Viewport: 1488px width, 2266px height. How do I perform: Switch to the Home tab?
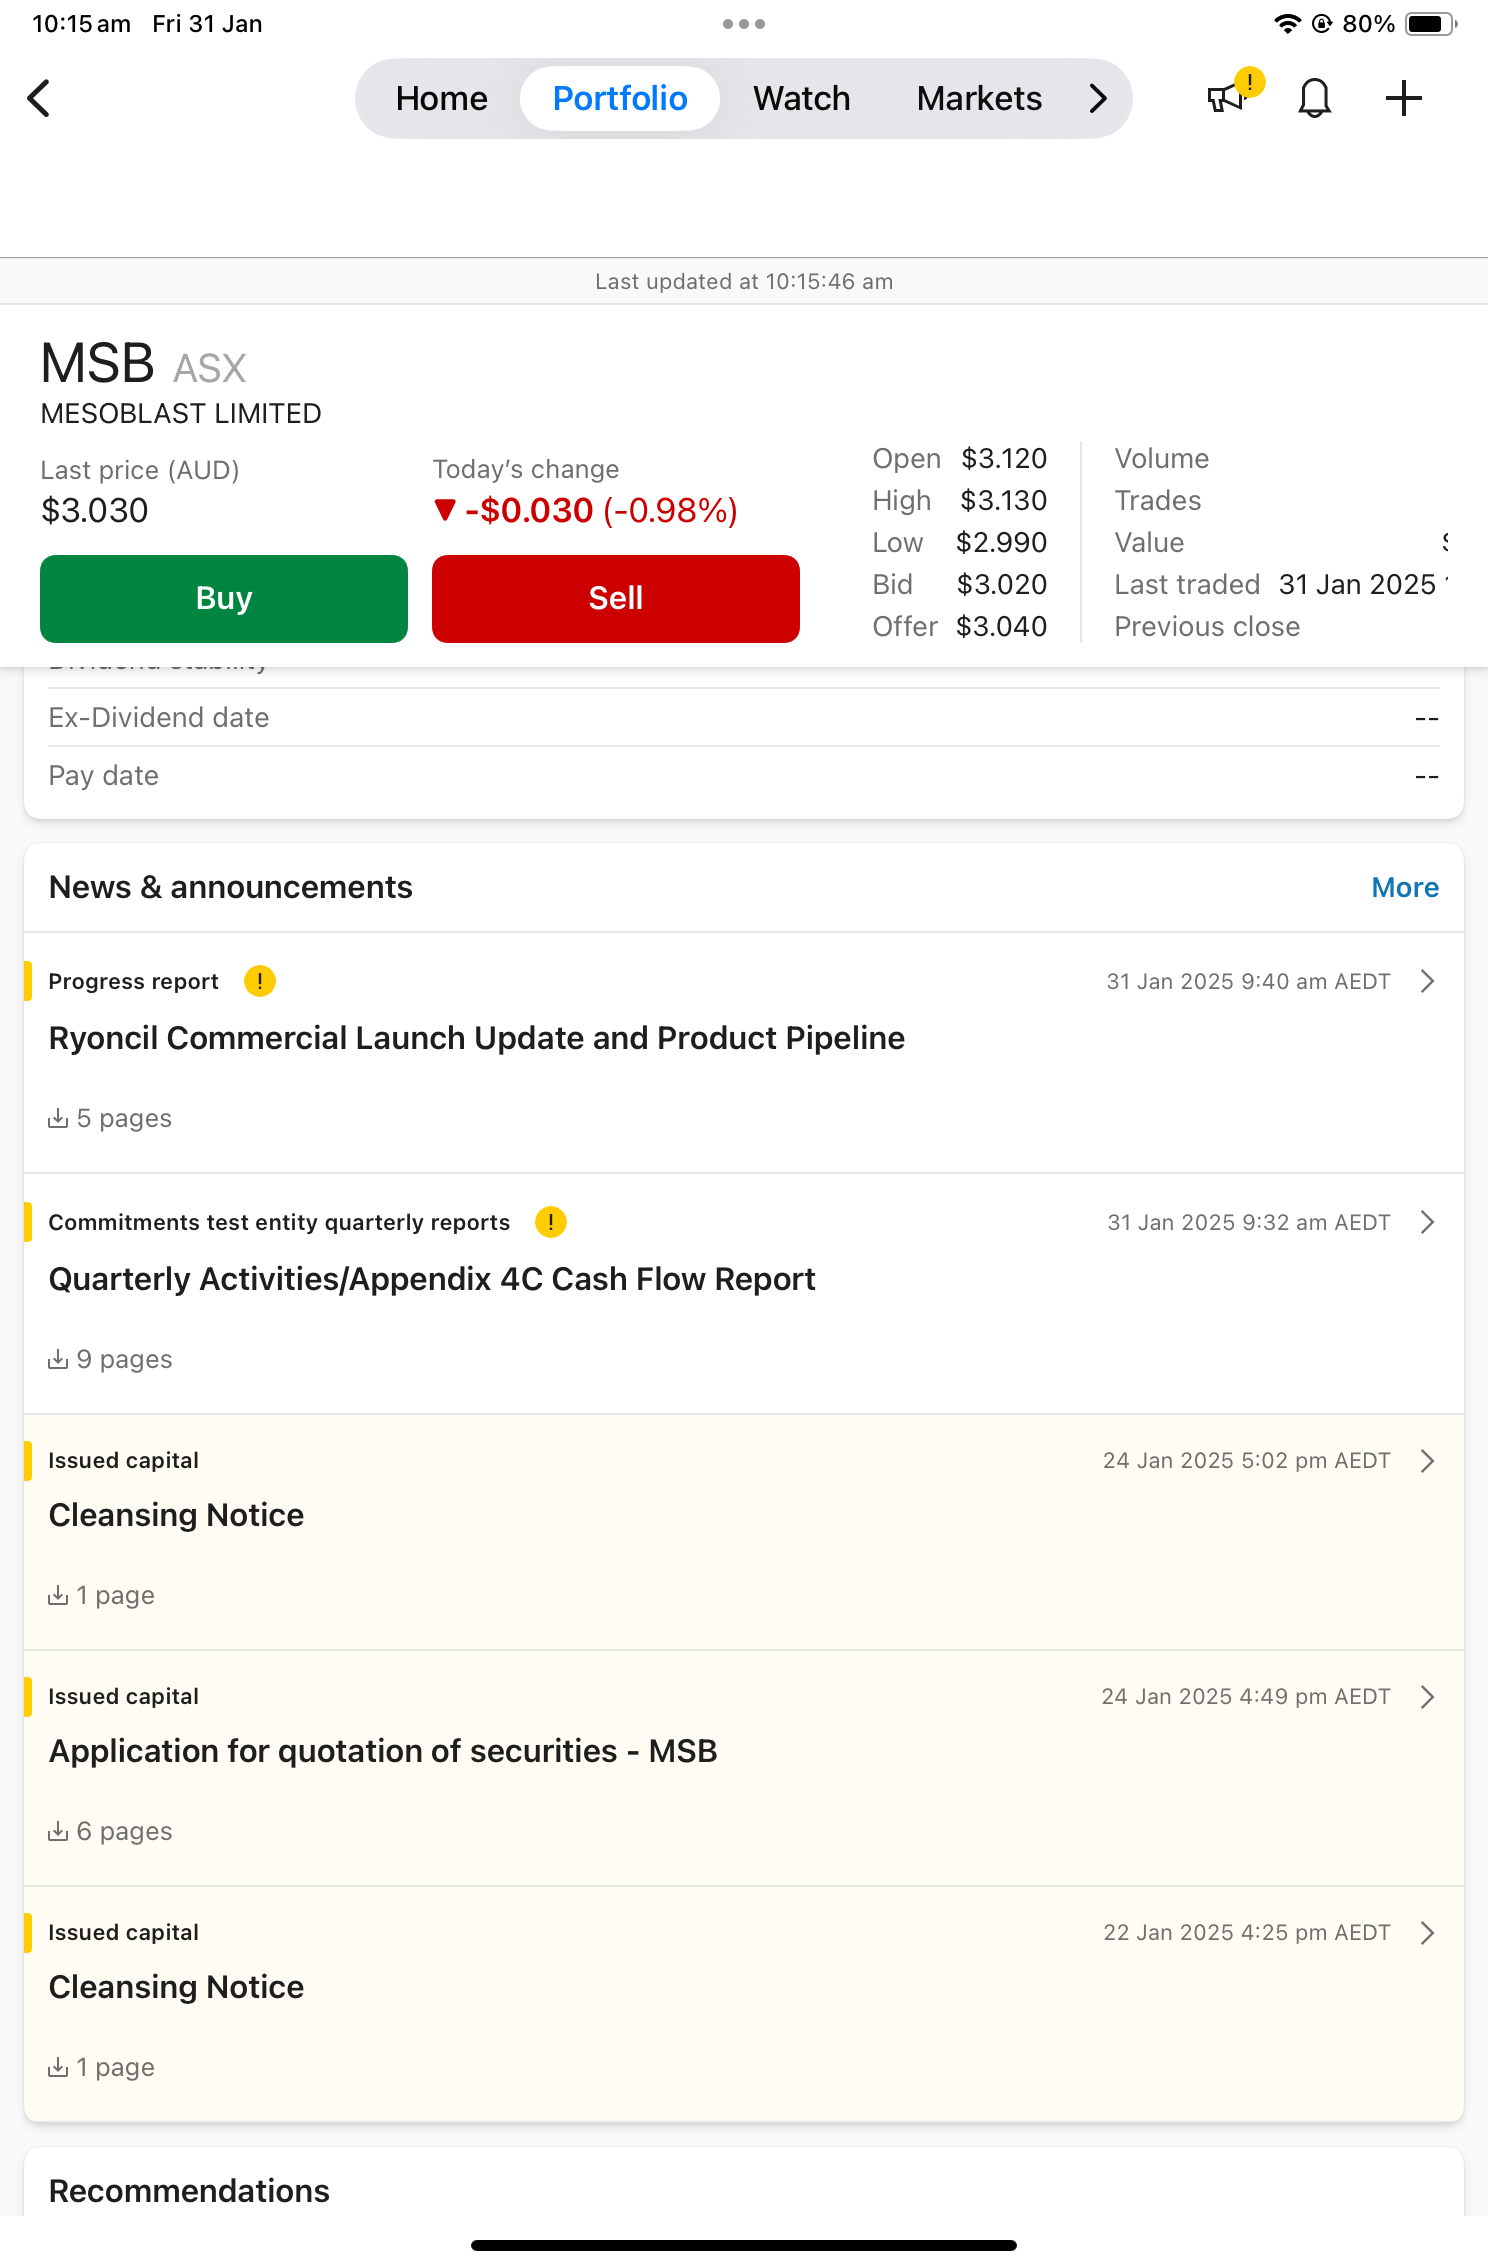pyautogui.click(x=441, y=98)
